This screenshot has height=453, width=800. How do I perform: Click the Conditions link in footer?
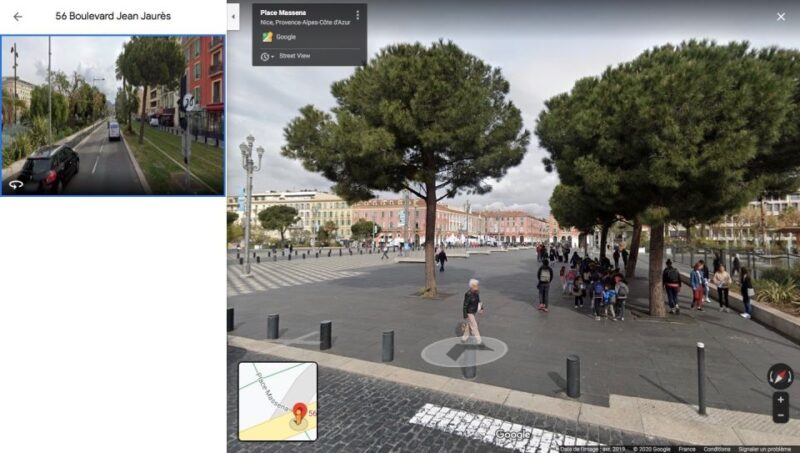point(716,449)
